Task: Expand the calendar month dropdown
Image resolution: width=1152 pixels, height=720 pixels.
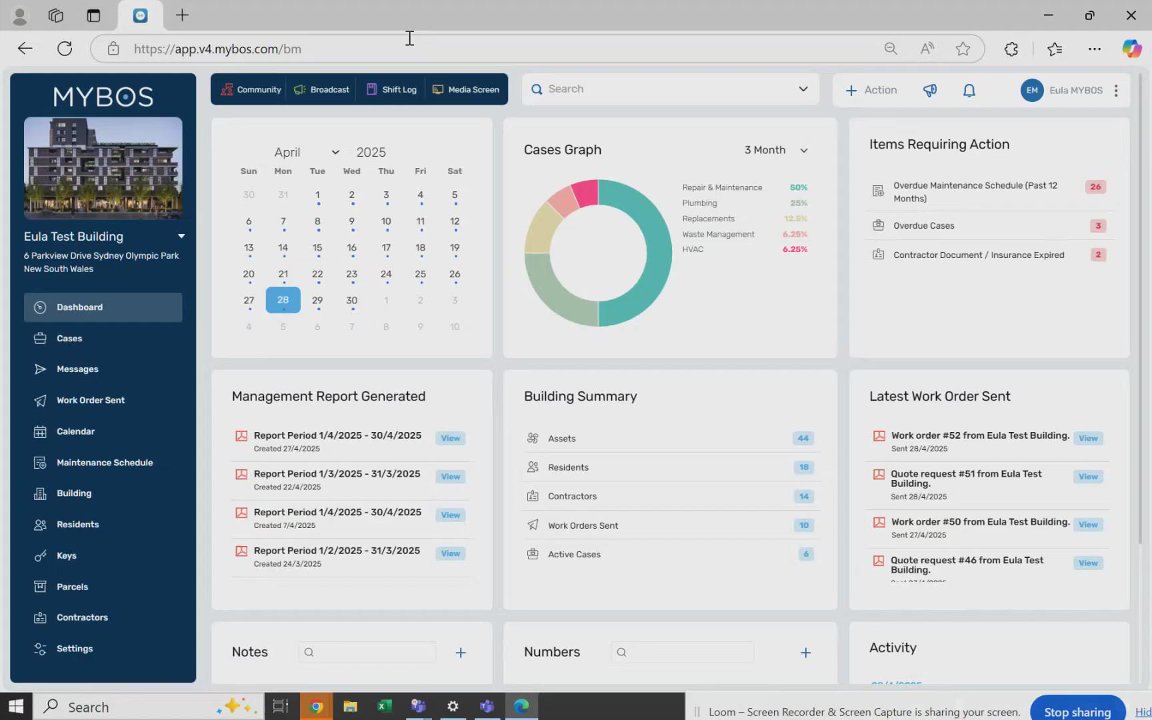Action: [x=306, y=152]
